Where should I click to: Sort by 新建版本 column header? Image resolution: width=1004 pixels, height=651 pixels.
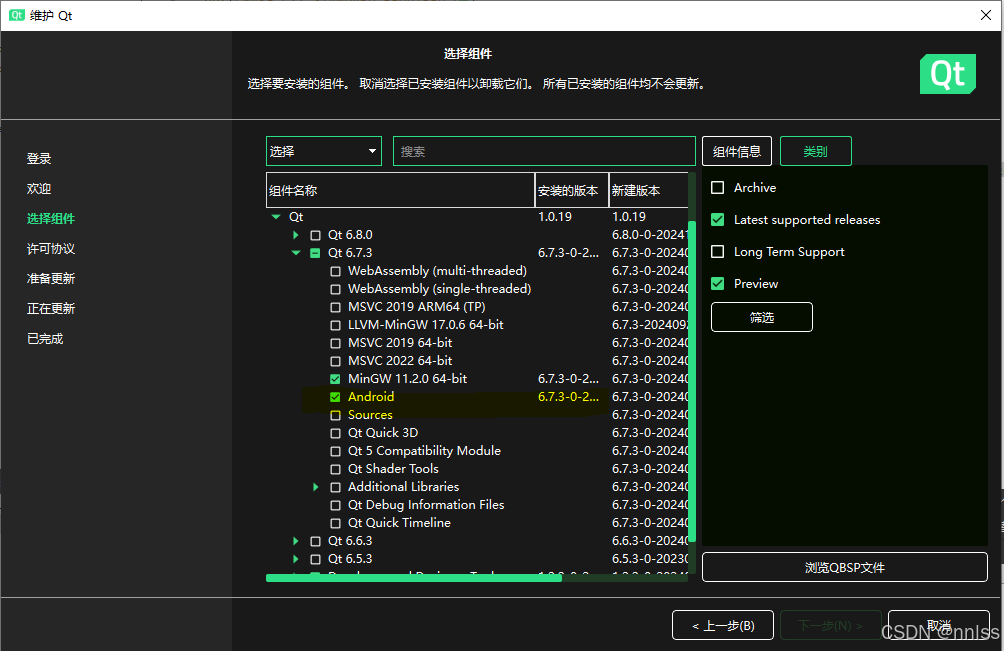(x=649, y=190)
